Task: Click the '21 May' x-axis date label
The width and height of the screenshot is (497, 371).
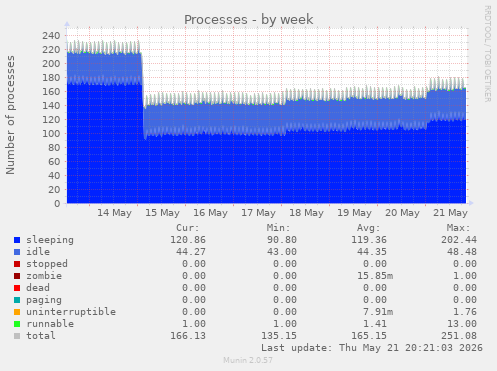Action: point(450,213)
